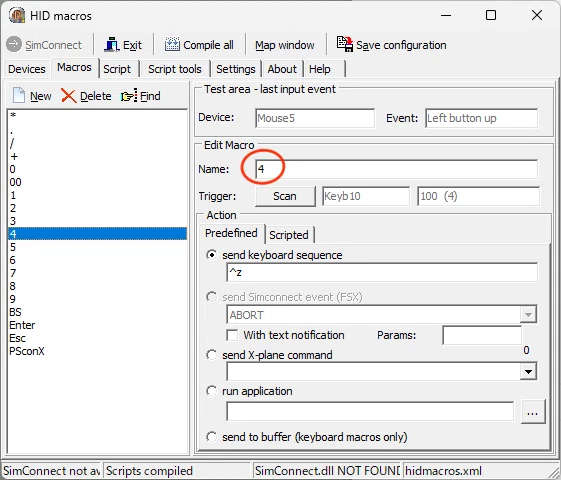Screen dimensions: 561x480
Task: Click the macro Name input field
Action: click(x=396, y=169)
